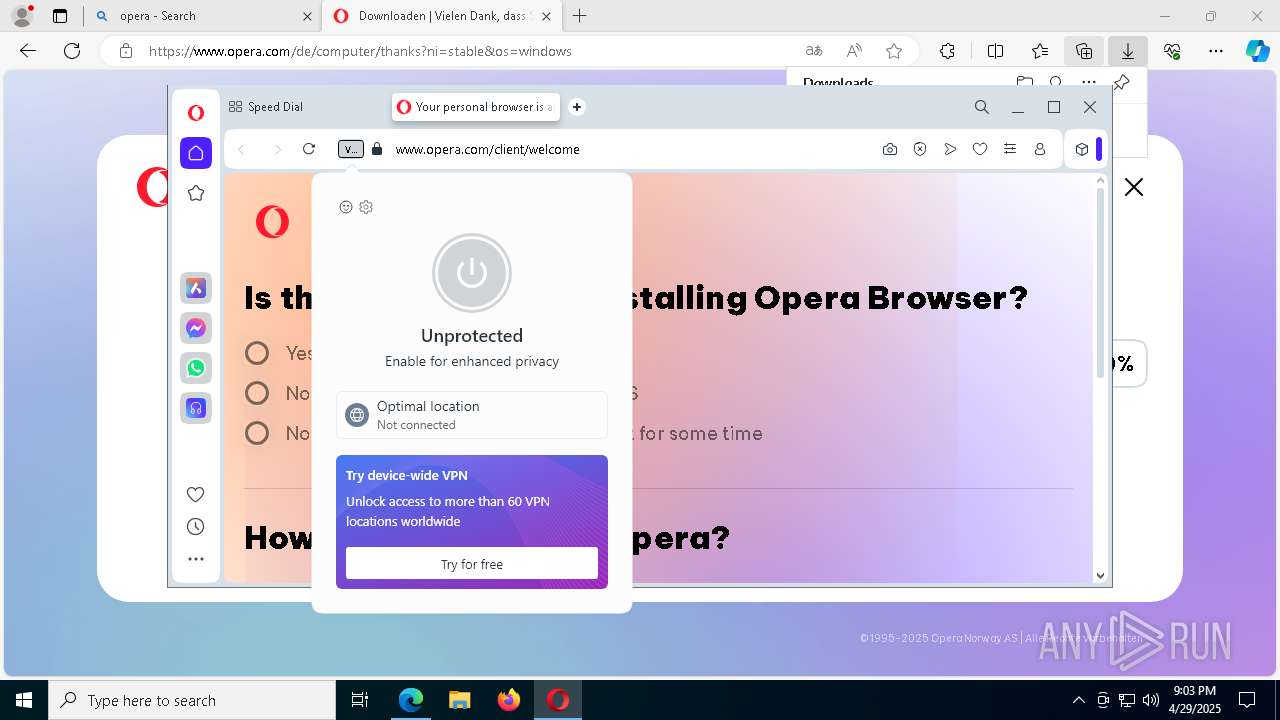Open History clock icon in sidebar
The height and width of the screenshot is (720, 1280).
point(196,527)
